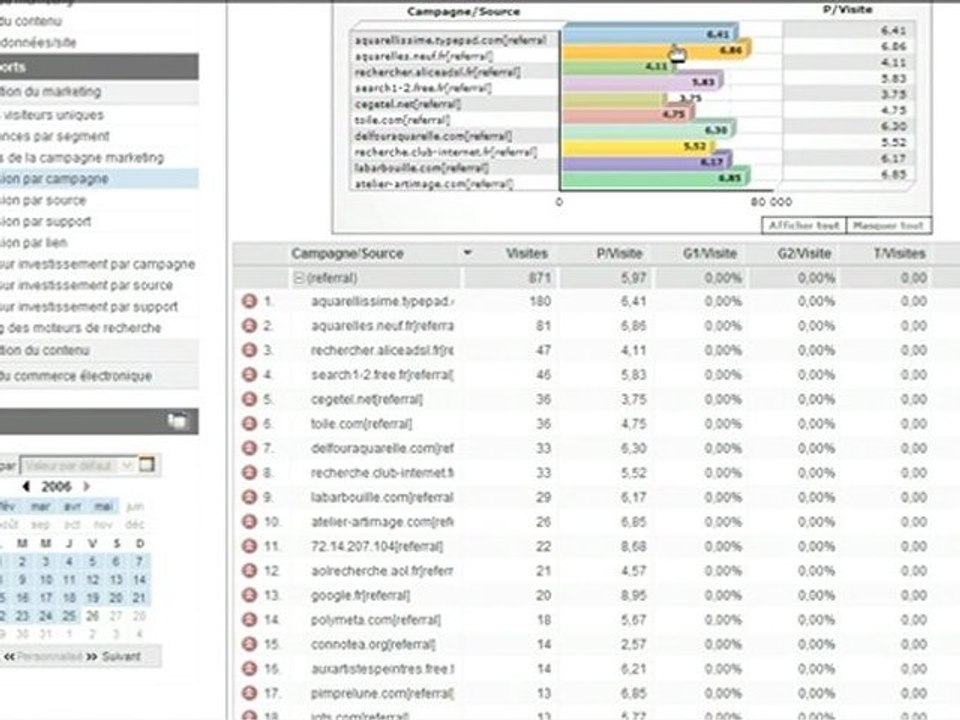Select the month avr in the calendar
Screen dimensions: 960x720
(73, 506)
